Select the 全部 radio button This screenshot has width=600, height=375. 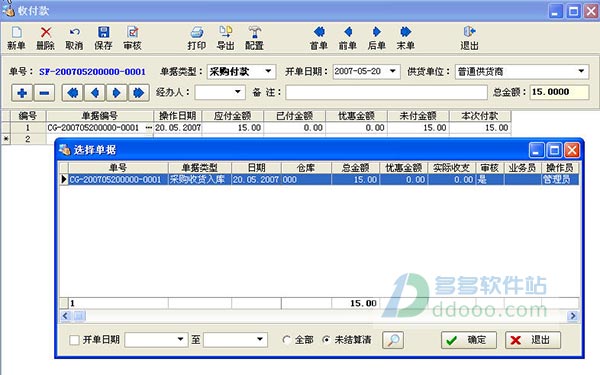click(286, 340)
